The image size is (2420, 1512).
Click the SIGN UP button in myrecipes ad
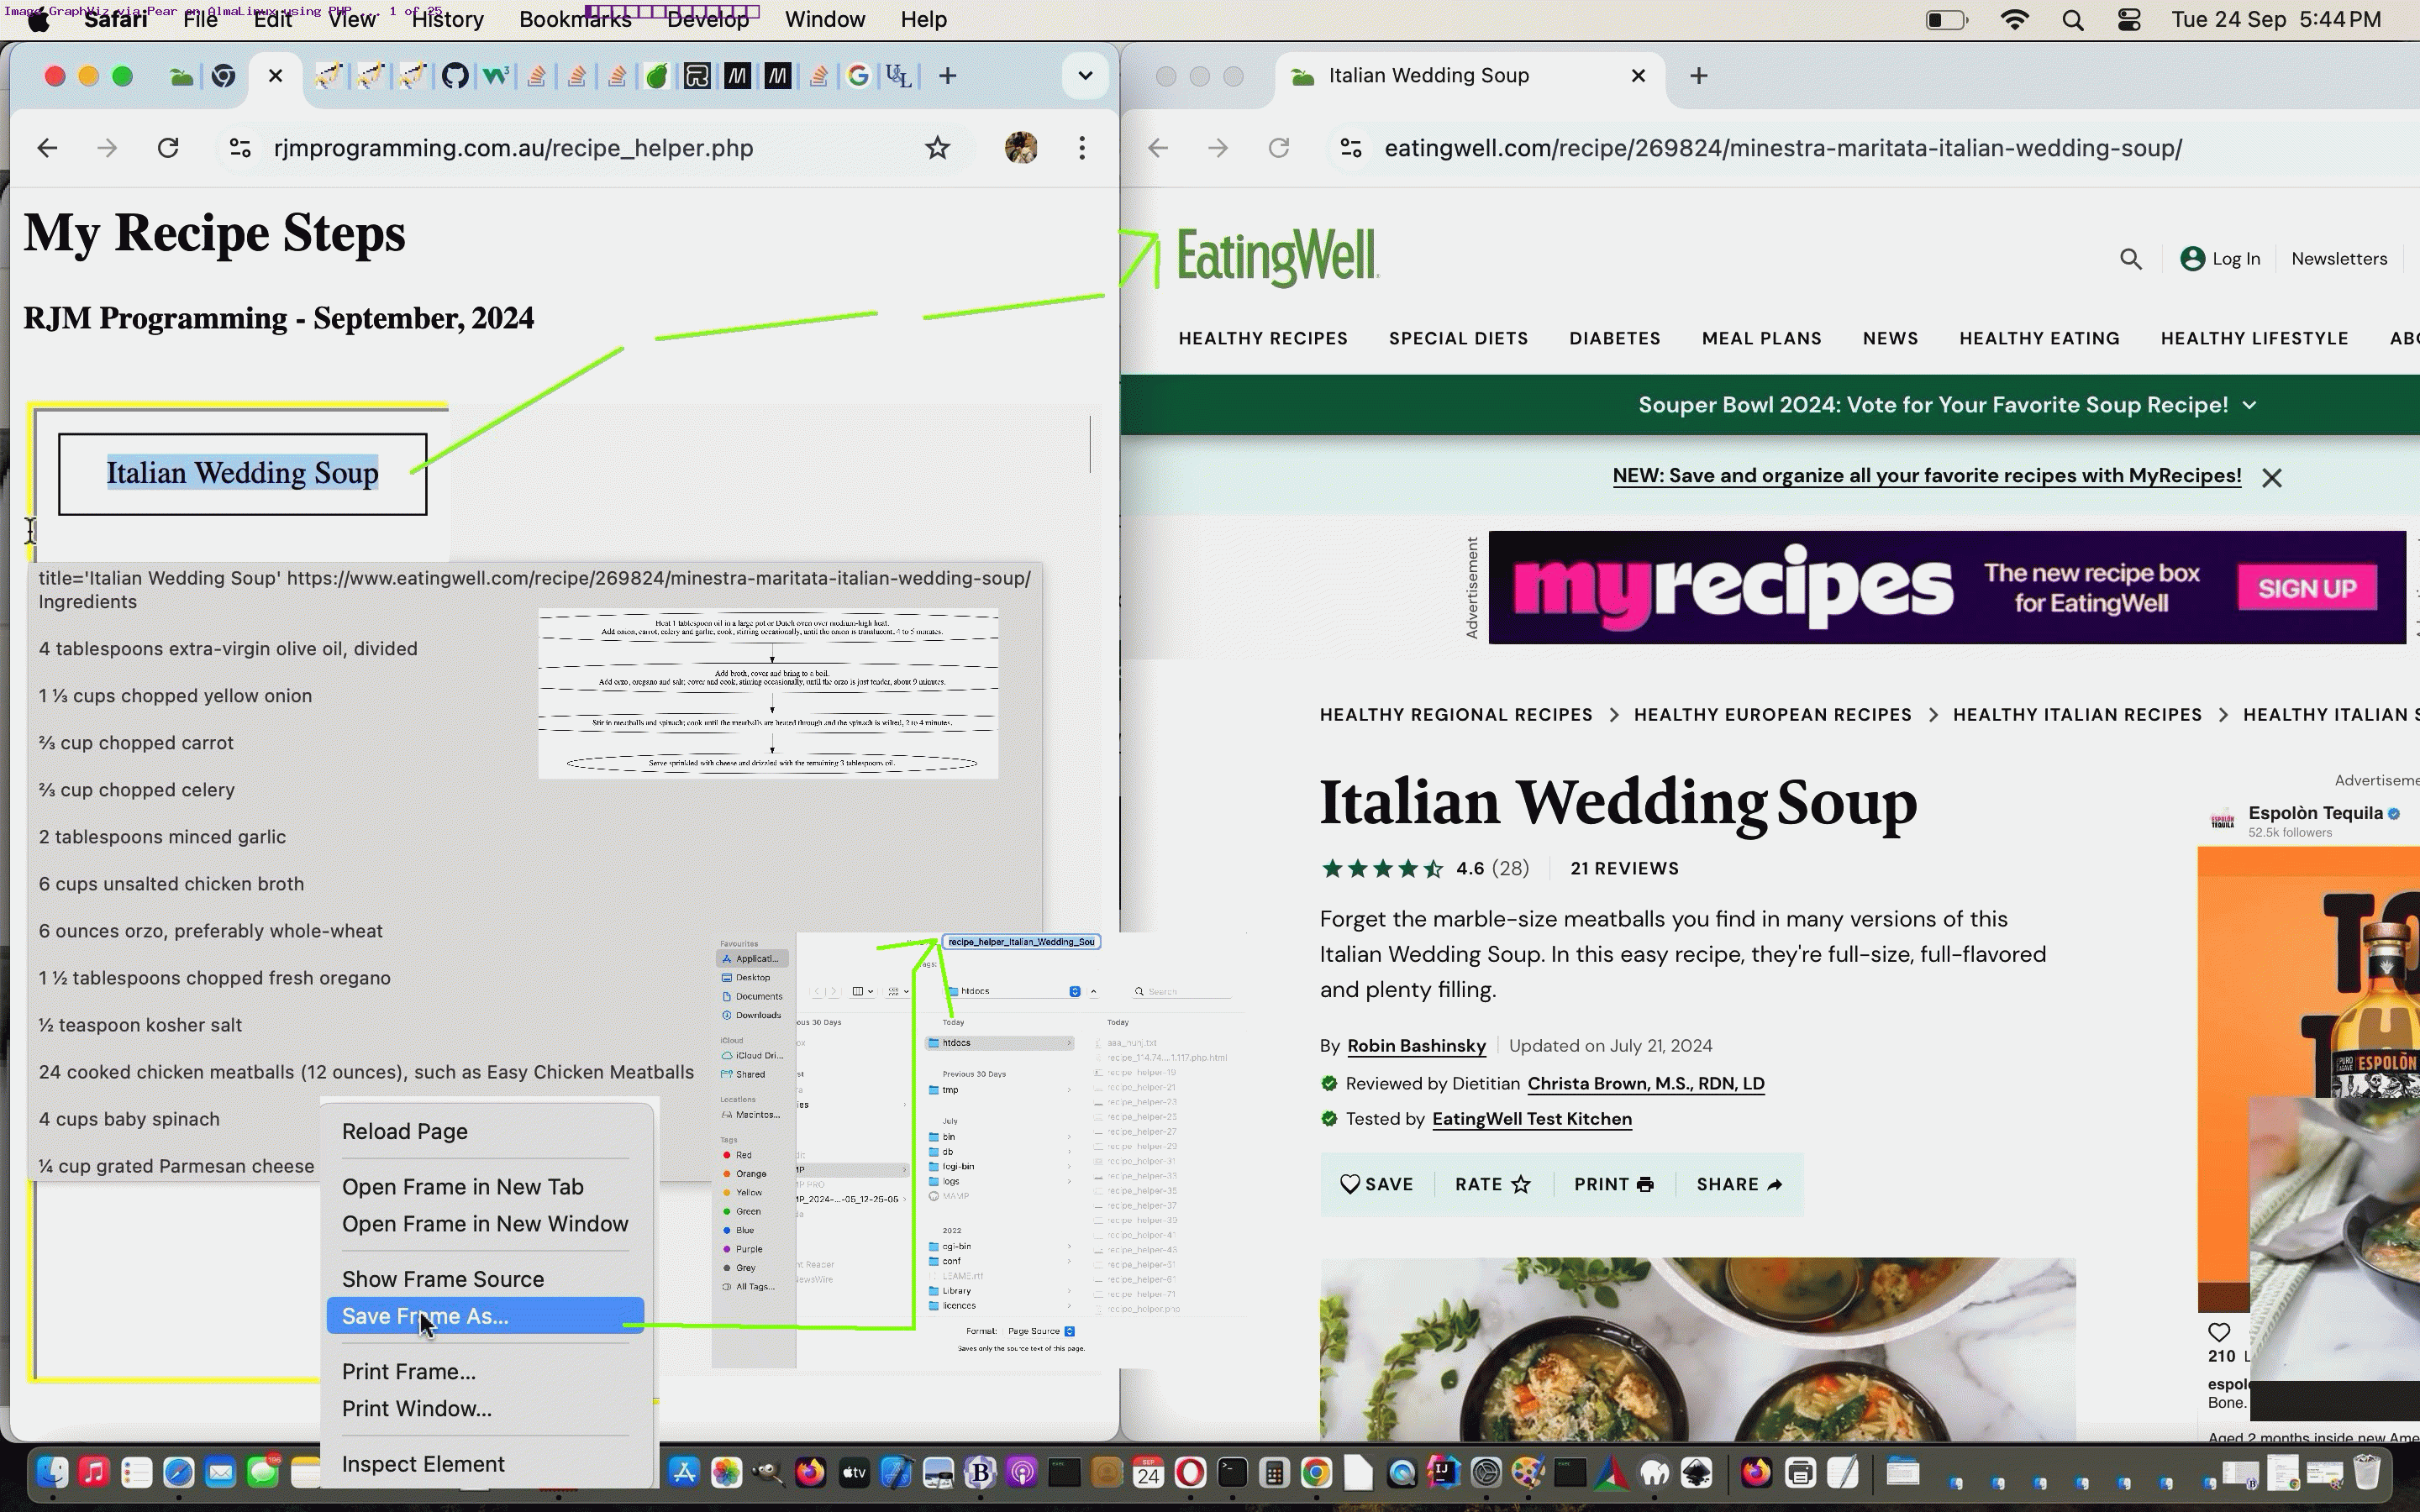click(x=2306, y=588)
